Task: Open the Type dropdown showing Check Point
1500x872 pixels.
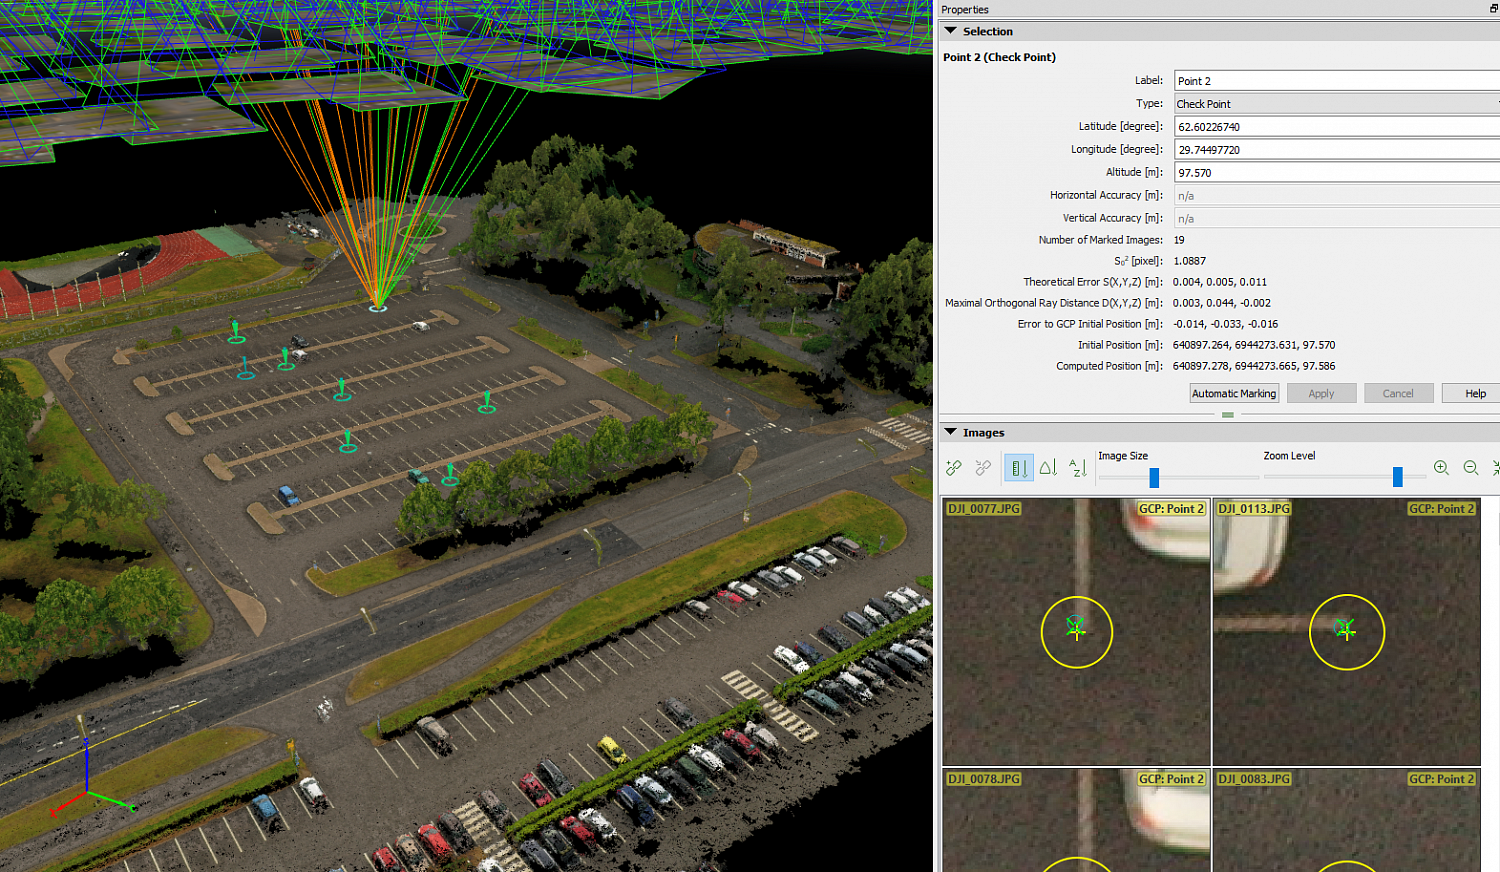Action: point(1335,103)
